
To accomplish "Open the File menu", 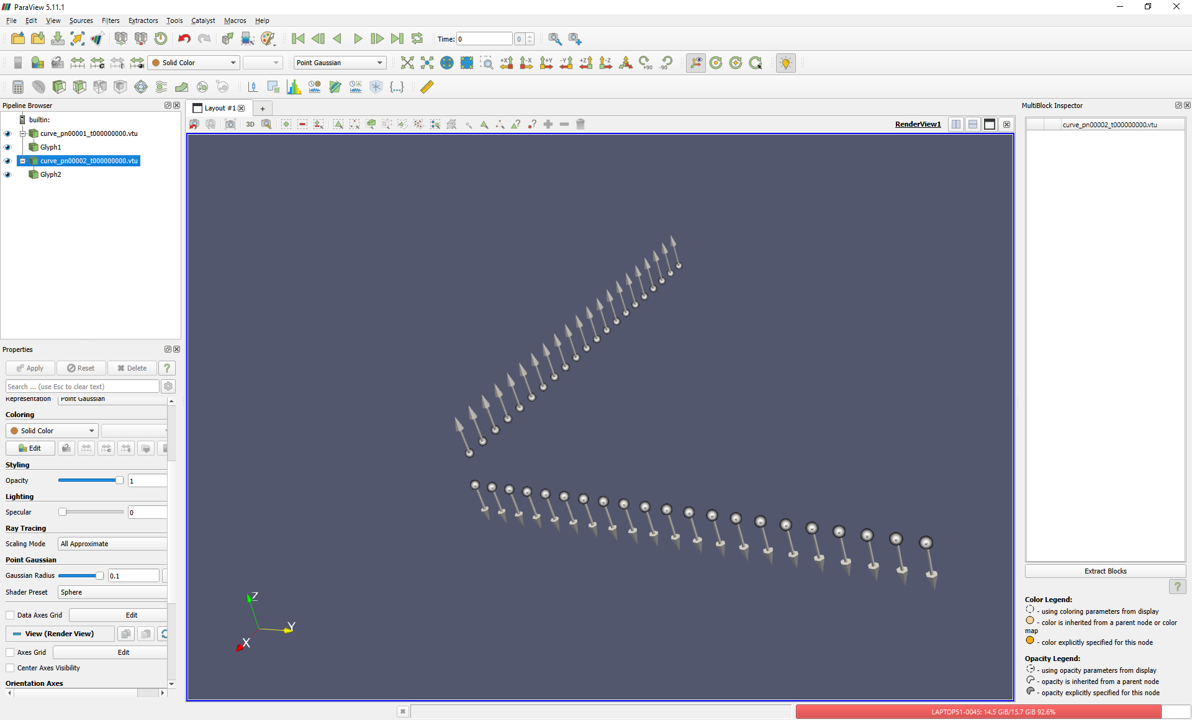I will point(11,21).
